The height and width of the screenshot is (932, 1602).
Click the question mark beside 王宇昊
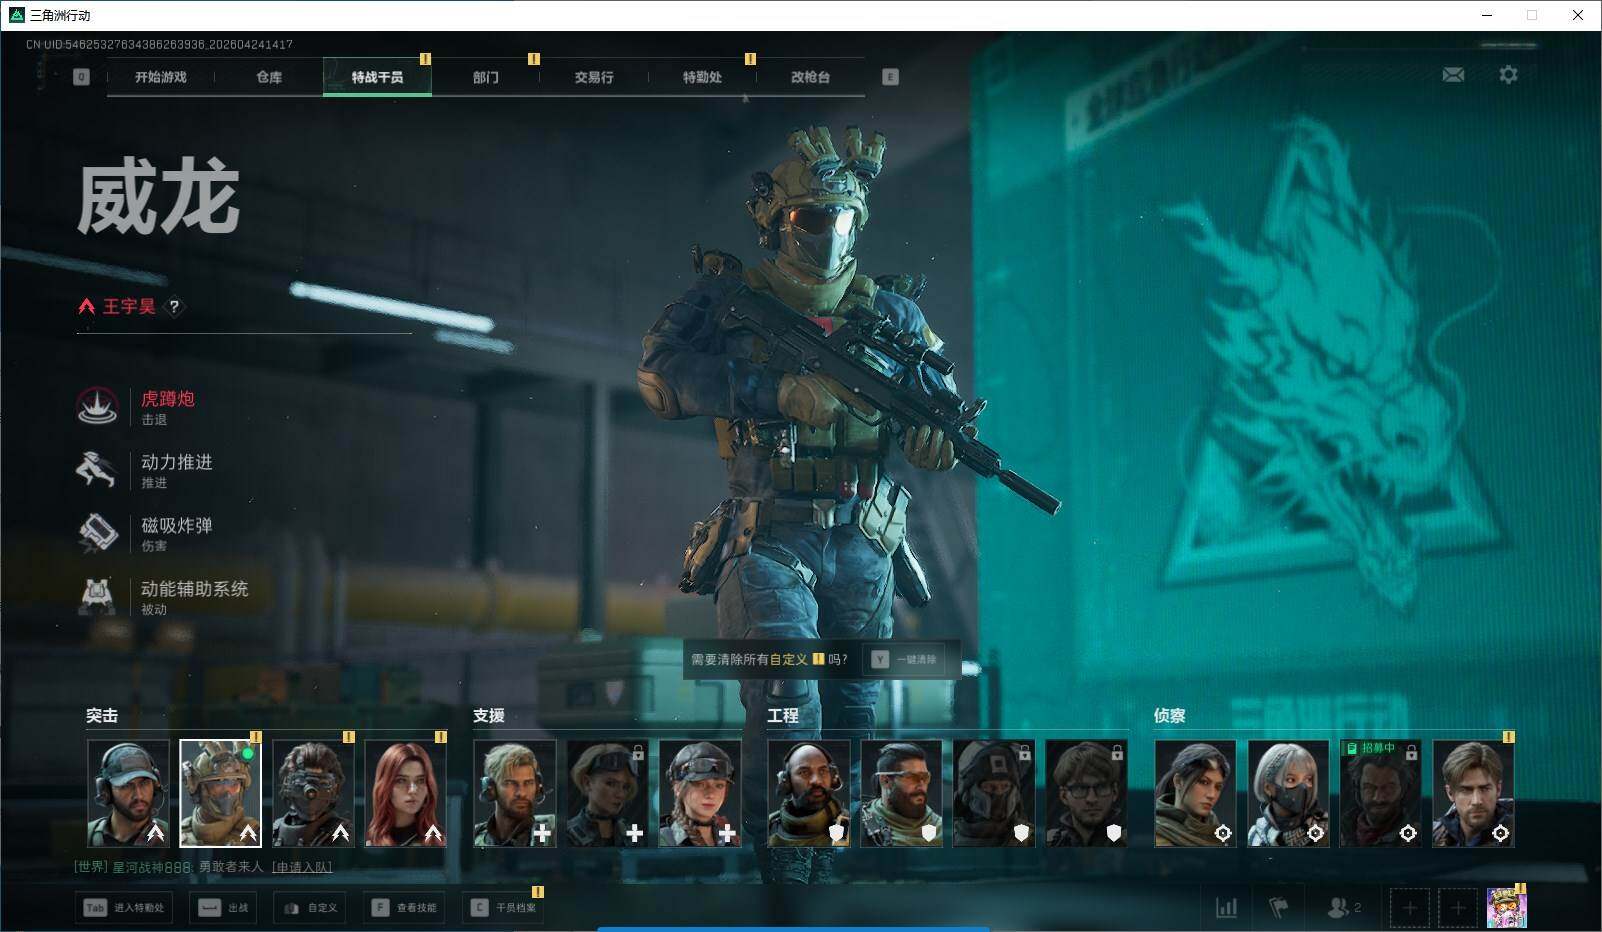(x=174, y=307)
